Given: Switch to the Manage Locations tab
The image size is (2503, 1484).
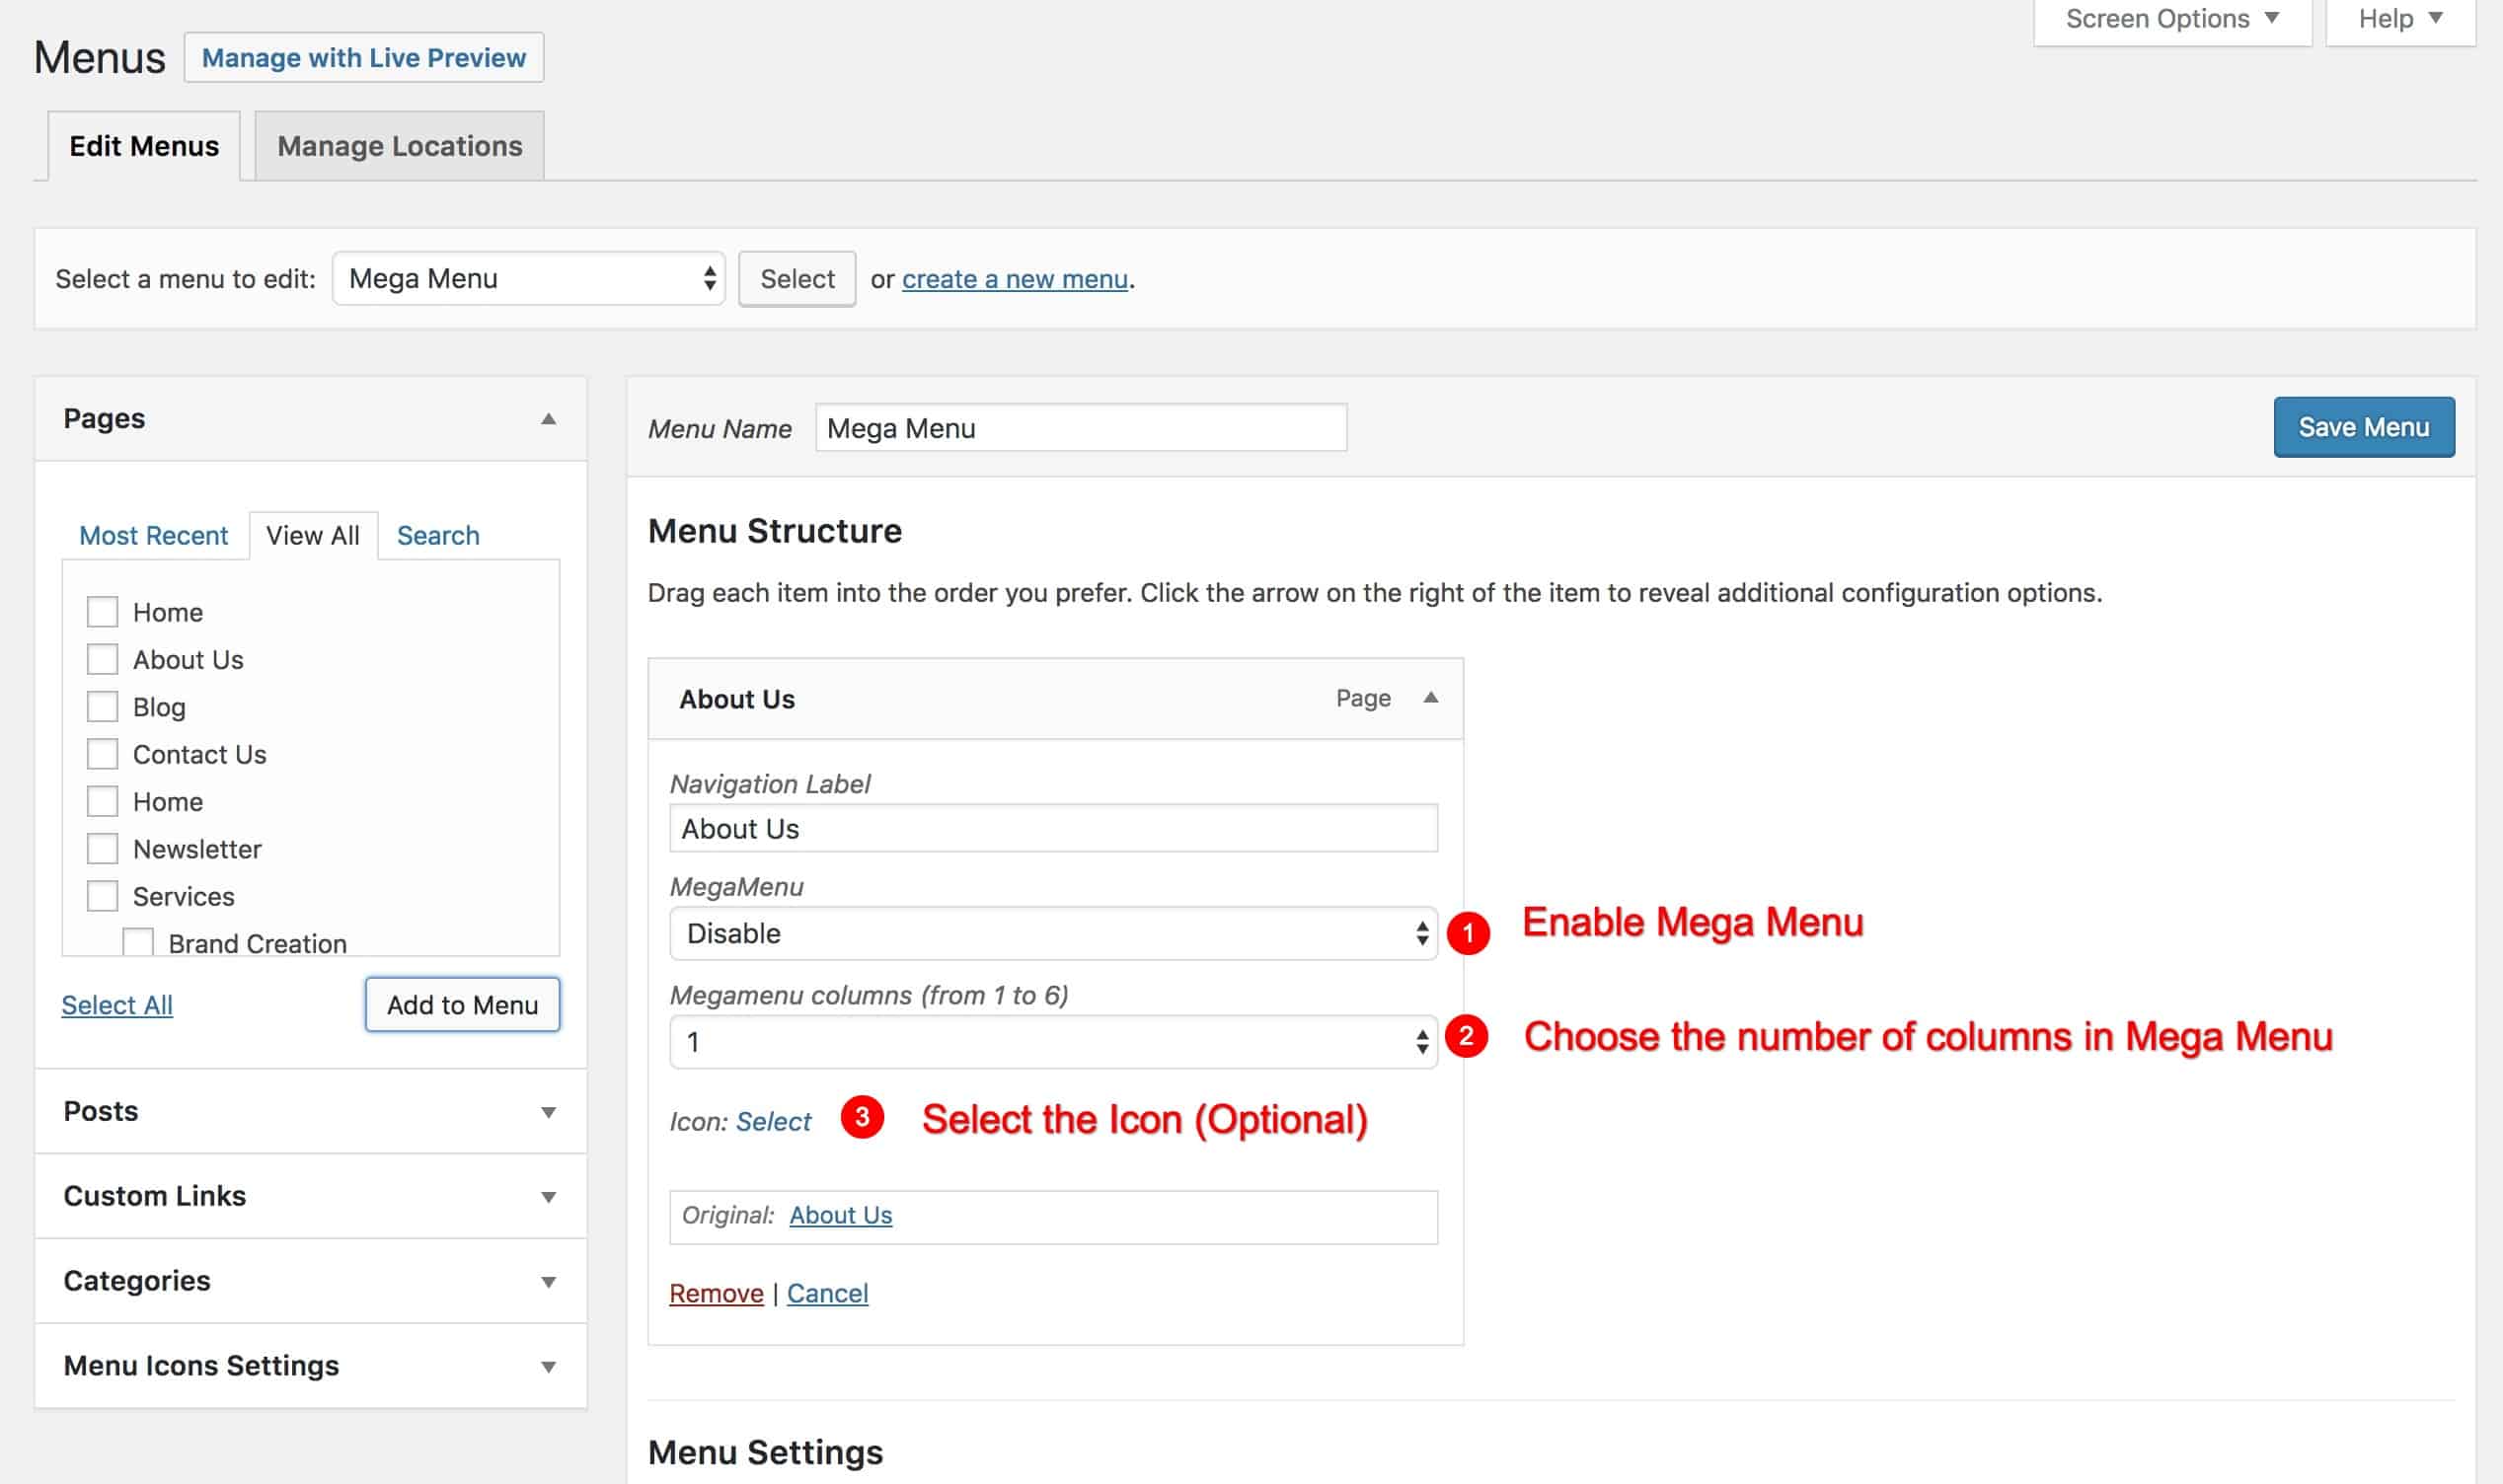Looking at the screenshot, I should [400, 146].
